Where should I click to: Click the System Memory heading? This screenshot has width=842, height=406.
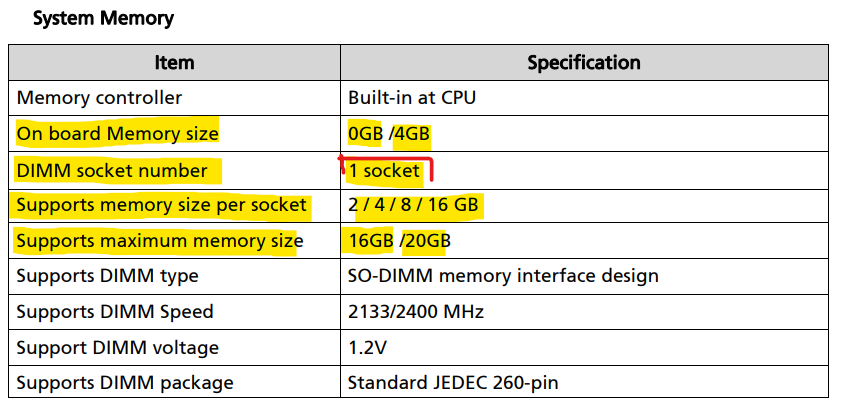click(103, 19)
